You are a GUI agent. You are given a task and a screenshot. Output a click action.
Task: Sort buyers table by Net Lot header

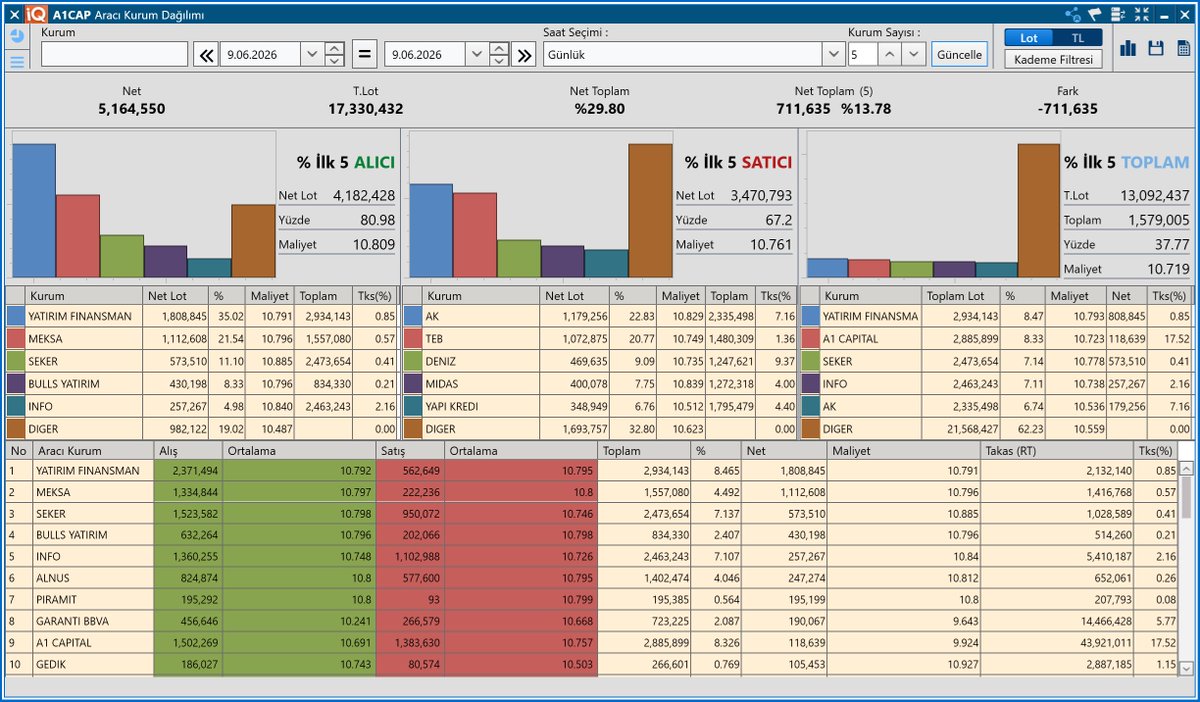pos(174,296)
